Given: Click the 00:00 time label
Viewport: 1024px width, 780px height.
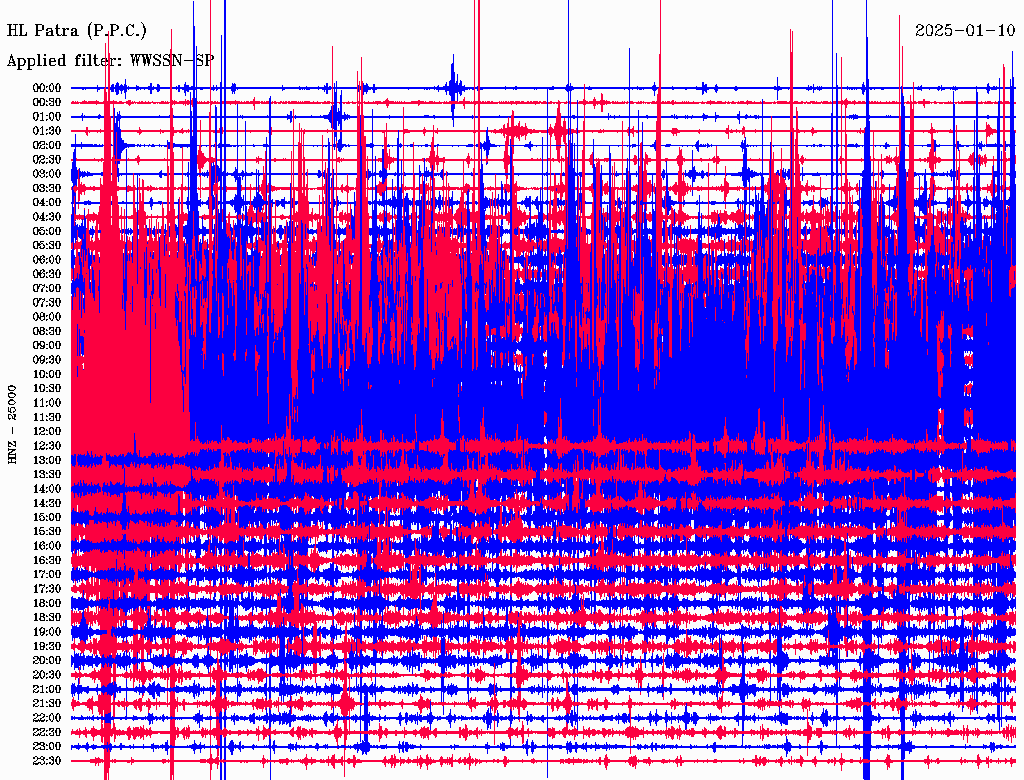Looking at the screenshot, I should coord(47,88).
